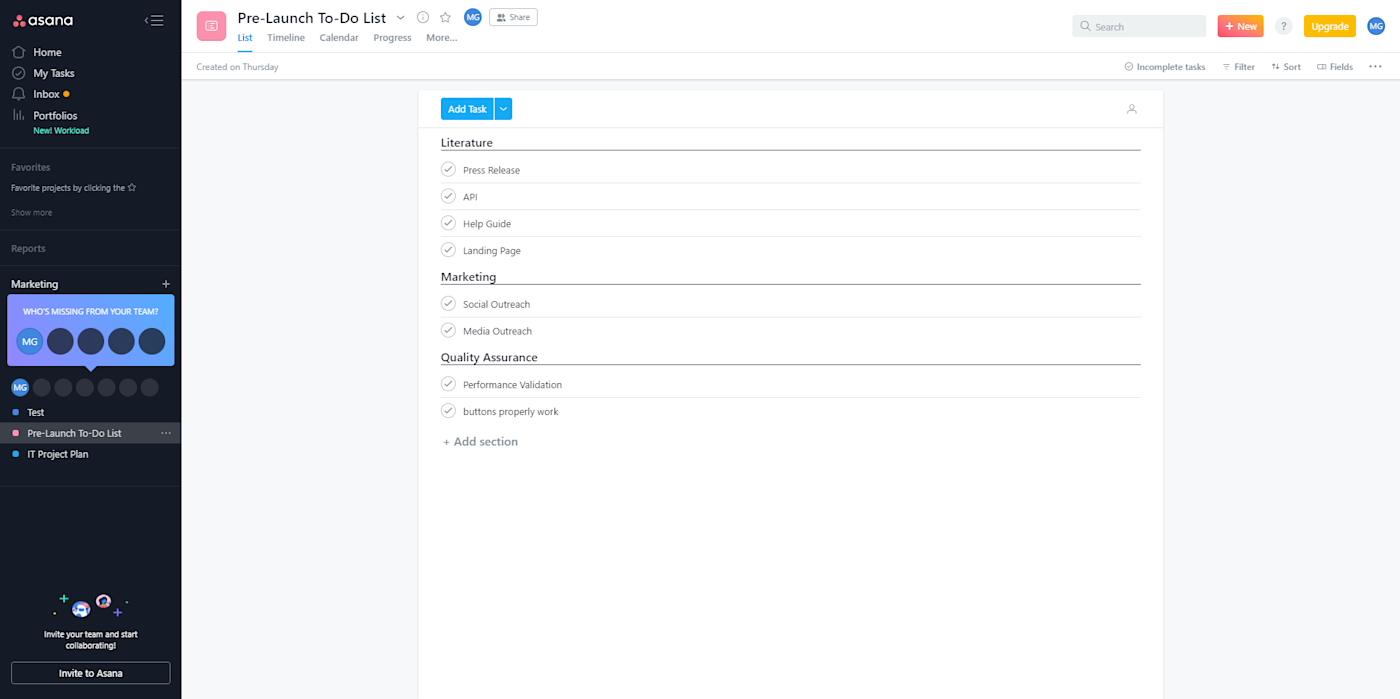
Task: Open the Incomplete tasks filter dropdown
Action: [1165, 67]
